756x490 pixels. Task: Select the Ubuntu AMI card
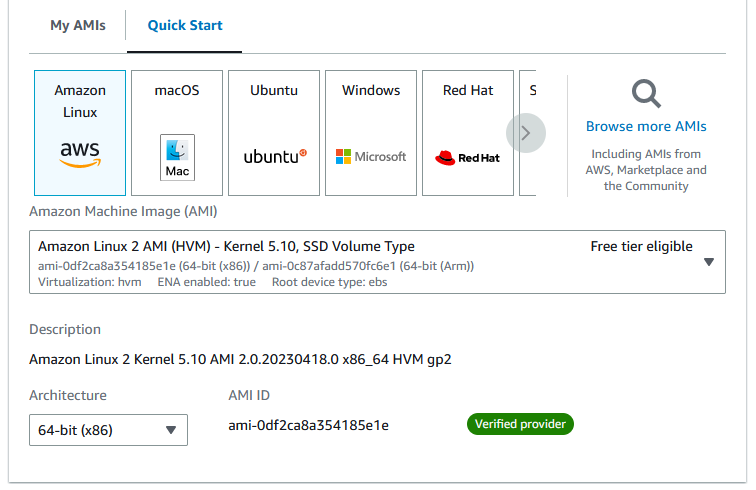point(274,133)
